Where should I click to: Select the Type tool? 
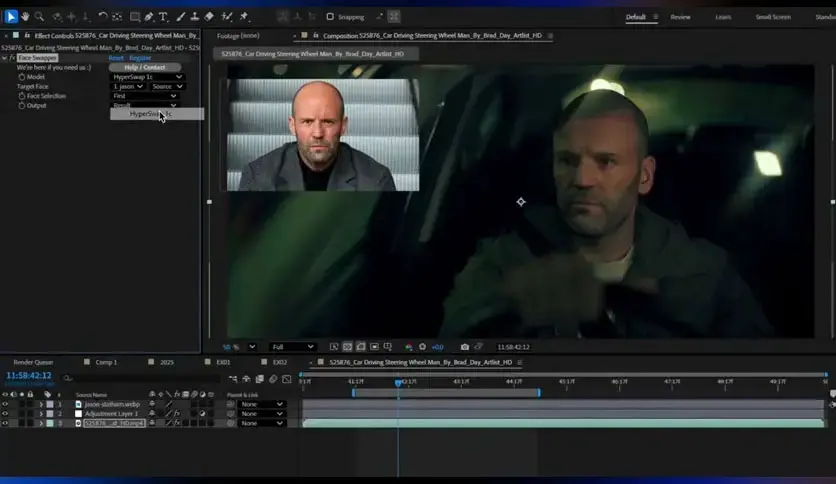click(163, 17)
